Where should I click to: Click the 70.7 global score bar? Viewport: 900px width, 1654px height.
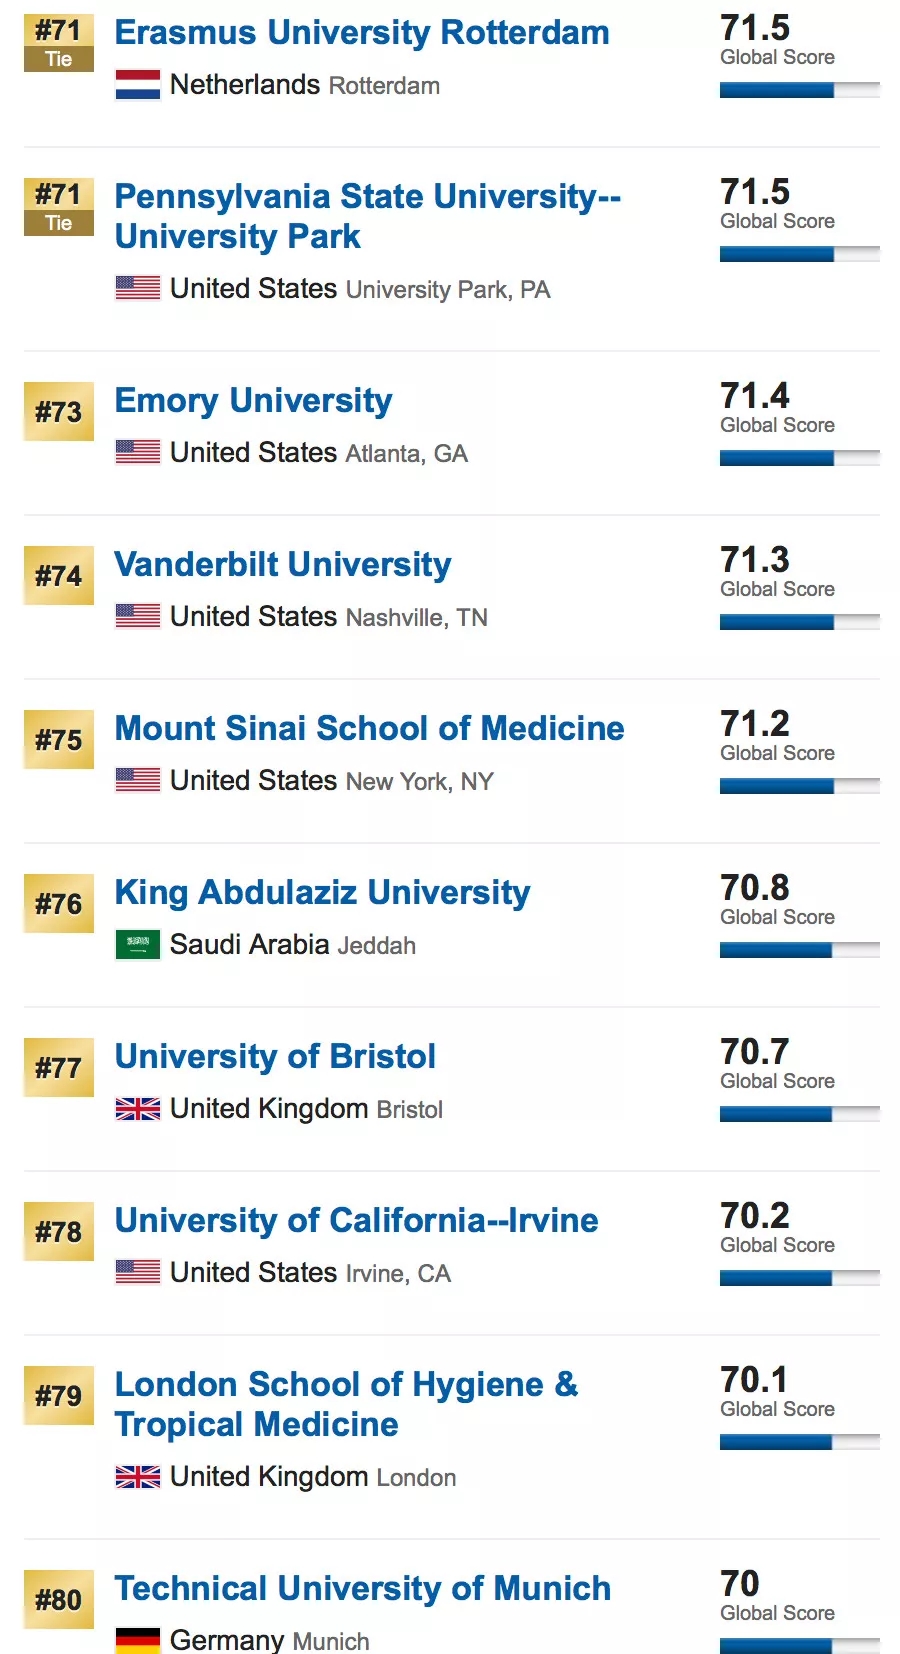(x=799, y=1114)
